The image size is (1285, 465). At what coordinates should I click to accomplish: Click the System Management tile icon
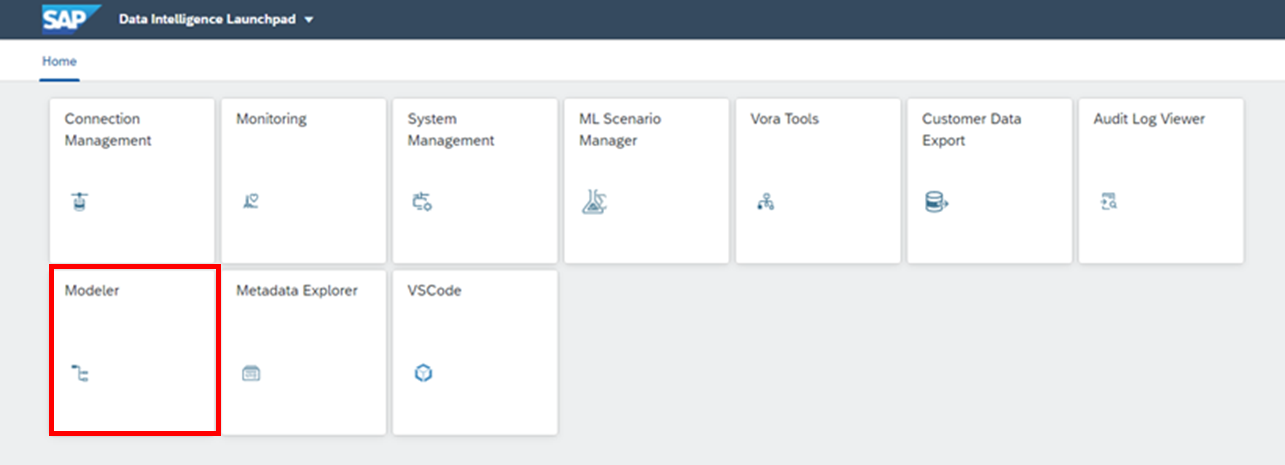click(422, 203)
